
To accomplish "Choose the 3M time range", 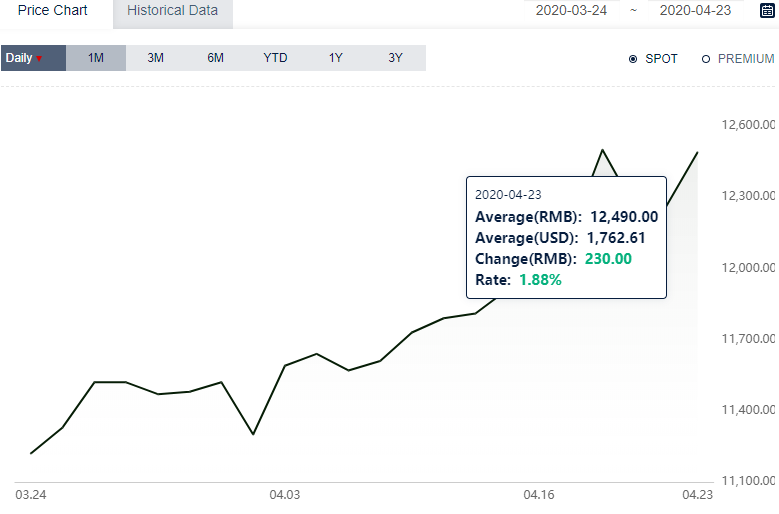I will (156, 58).
